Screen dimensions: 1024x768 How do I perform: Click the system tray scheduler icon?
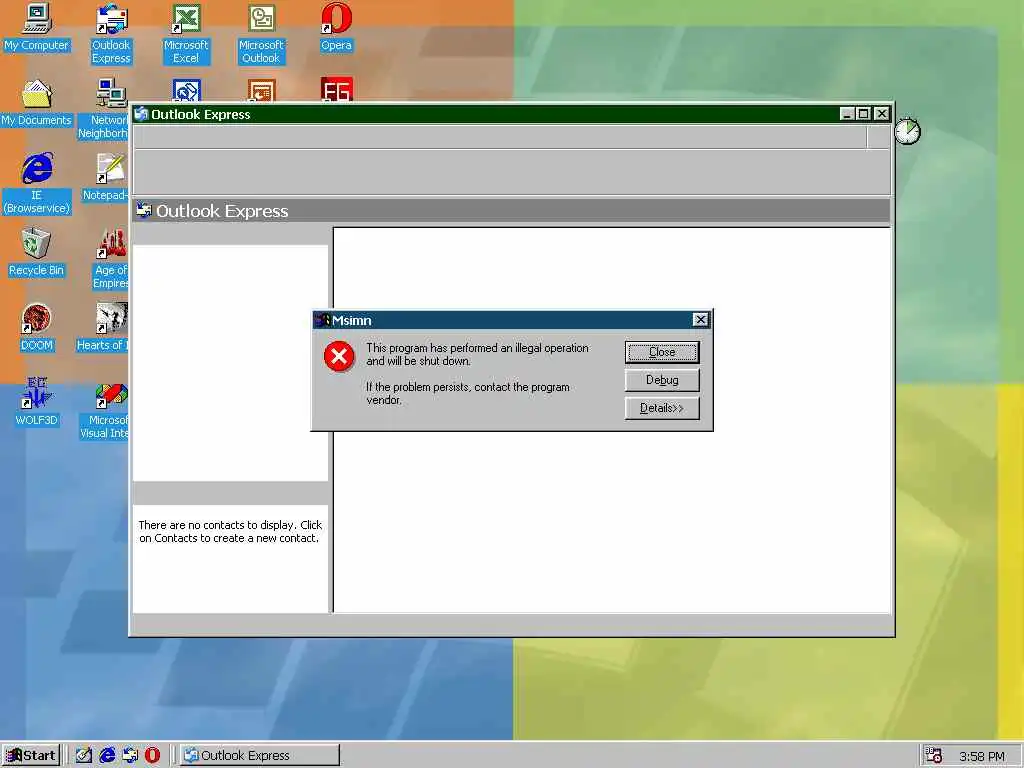(934, 756)
